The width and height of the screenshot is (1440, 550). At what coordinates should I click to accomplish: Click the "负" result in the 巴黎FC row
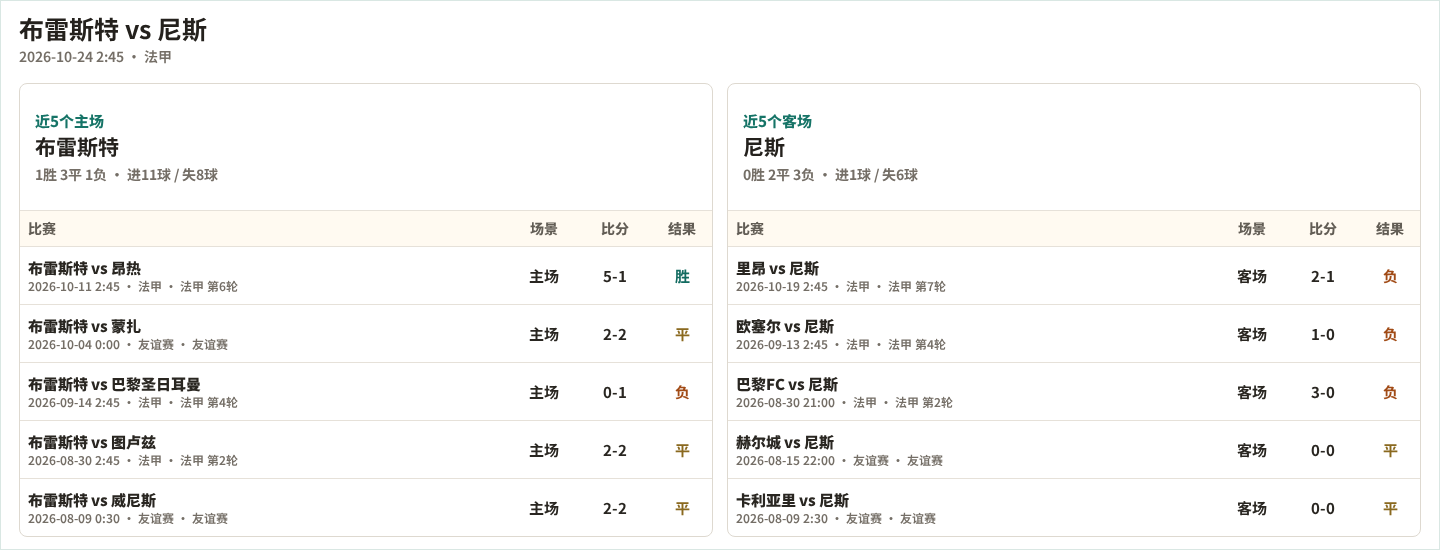(x=1390, y=392)
